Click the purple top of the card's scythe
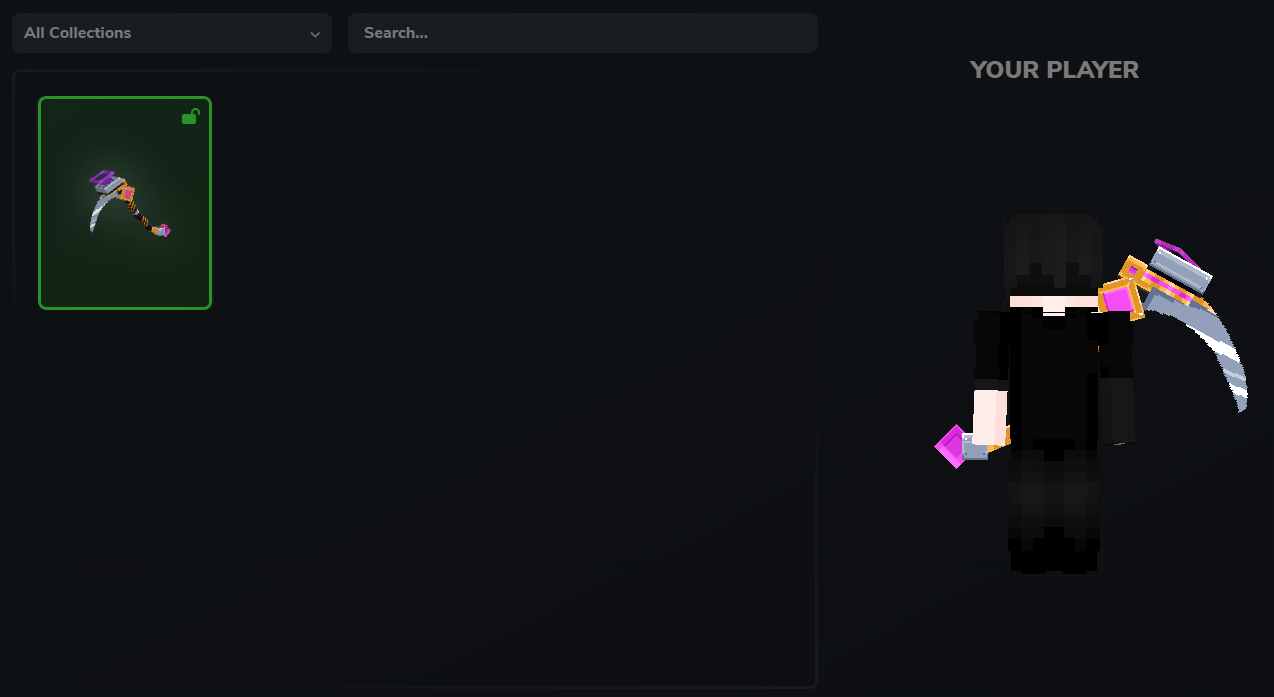 point(102,179)
